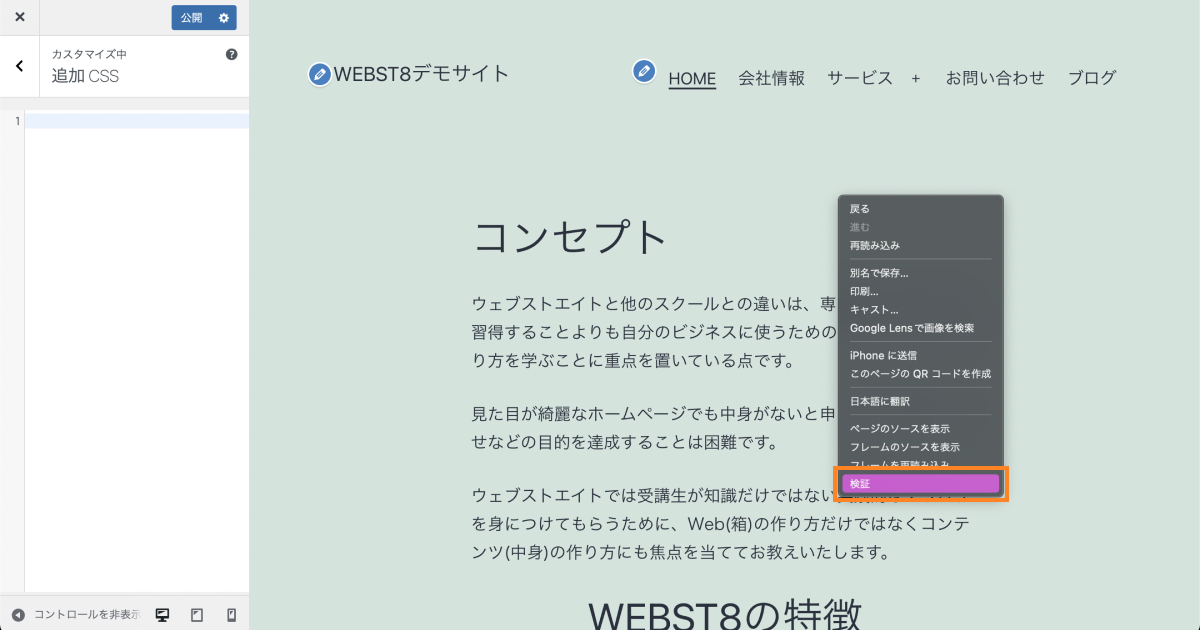The image size is (1200, 630).
Task: Switch to tablet preview mode
Action: click(x=197, y=615)
